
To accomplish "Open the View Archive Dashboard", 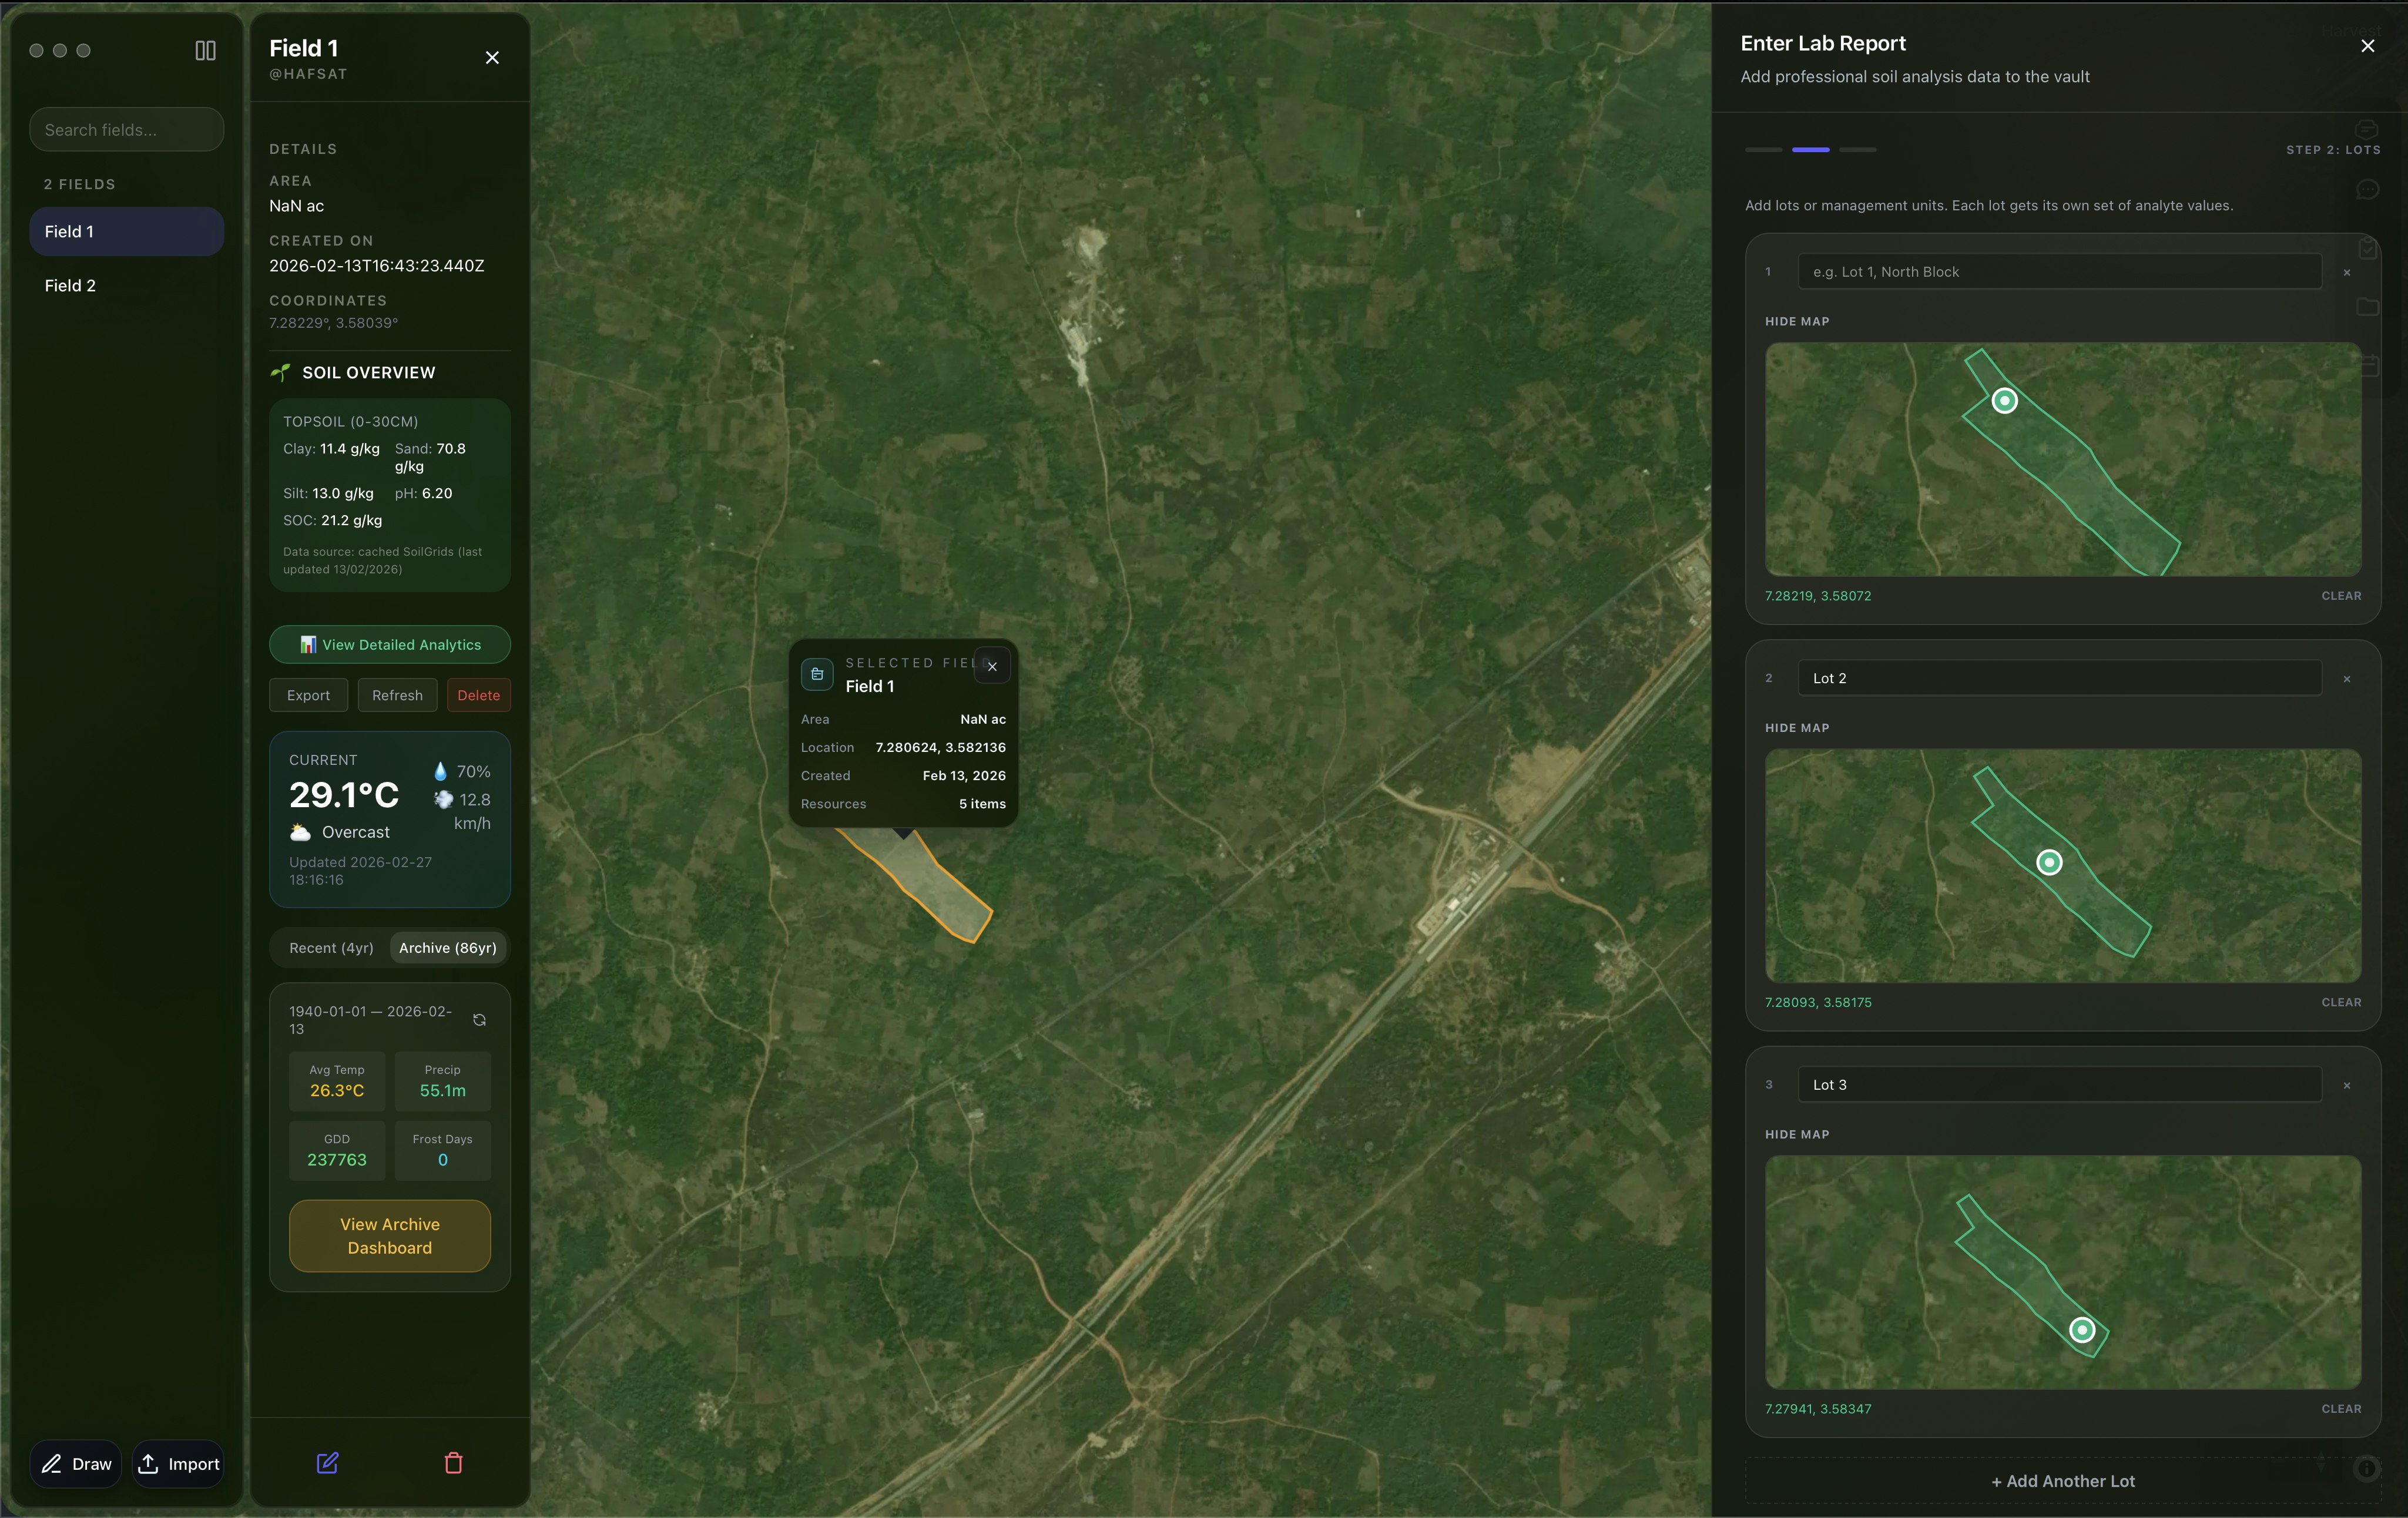I will (389, 1236).
